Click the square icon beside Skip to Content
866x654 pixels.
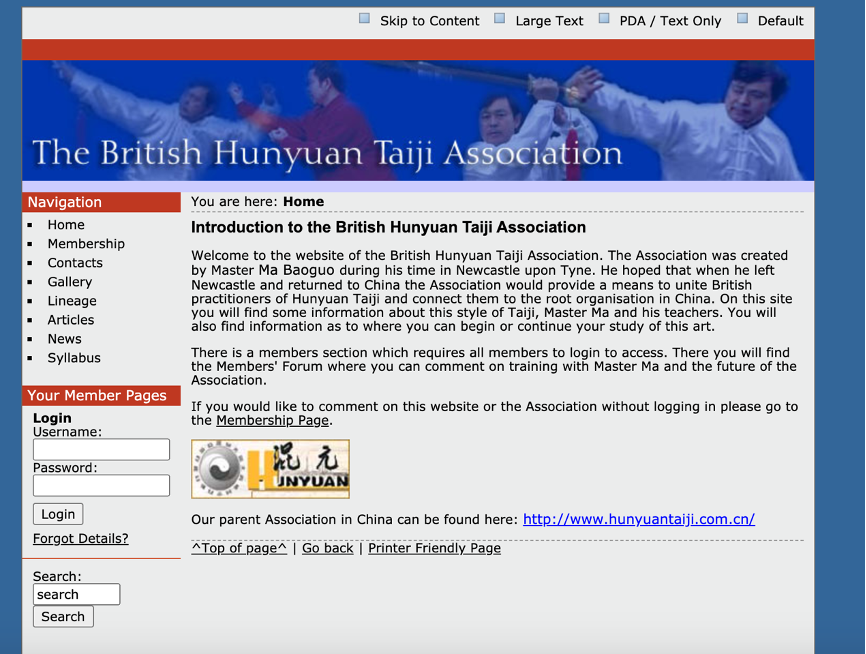pyautogui.click(x=365, y=18)
